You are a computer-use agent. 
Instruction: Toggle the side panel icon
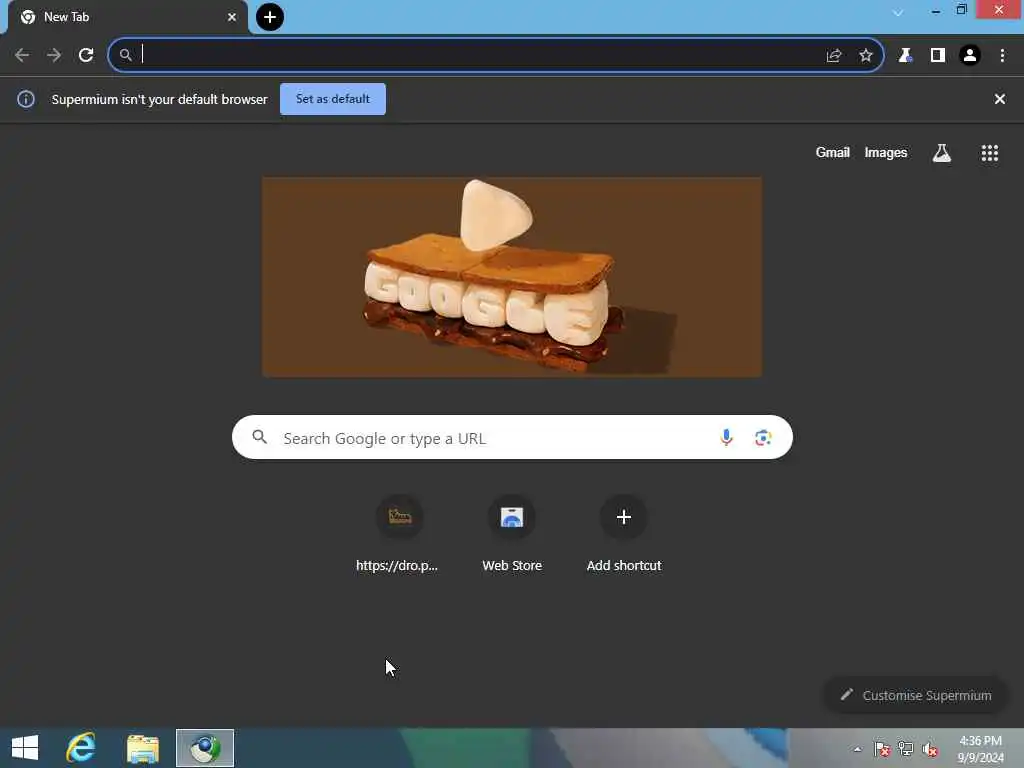938,56
